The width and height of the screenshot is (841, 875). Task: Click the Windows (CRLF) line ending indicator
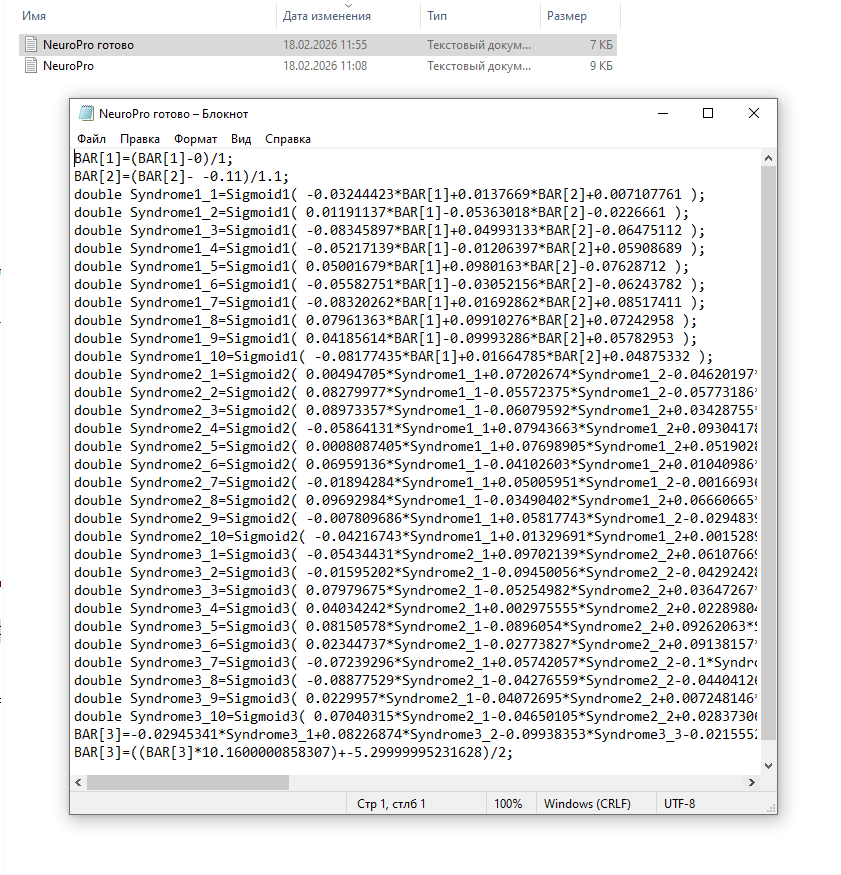(x=587, y=803)
